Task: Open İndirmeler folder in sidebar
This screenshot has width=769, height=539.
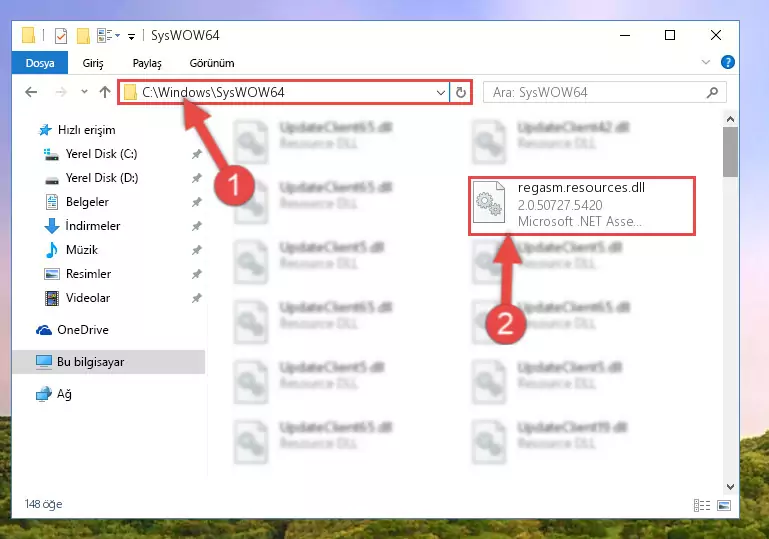Action: click(x=82, y=226)
